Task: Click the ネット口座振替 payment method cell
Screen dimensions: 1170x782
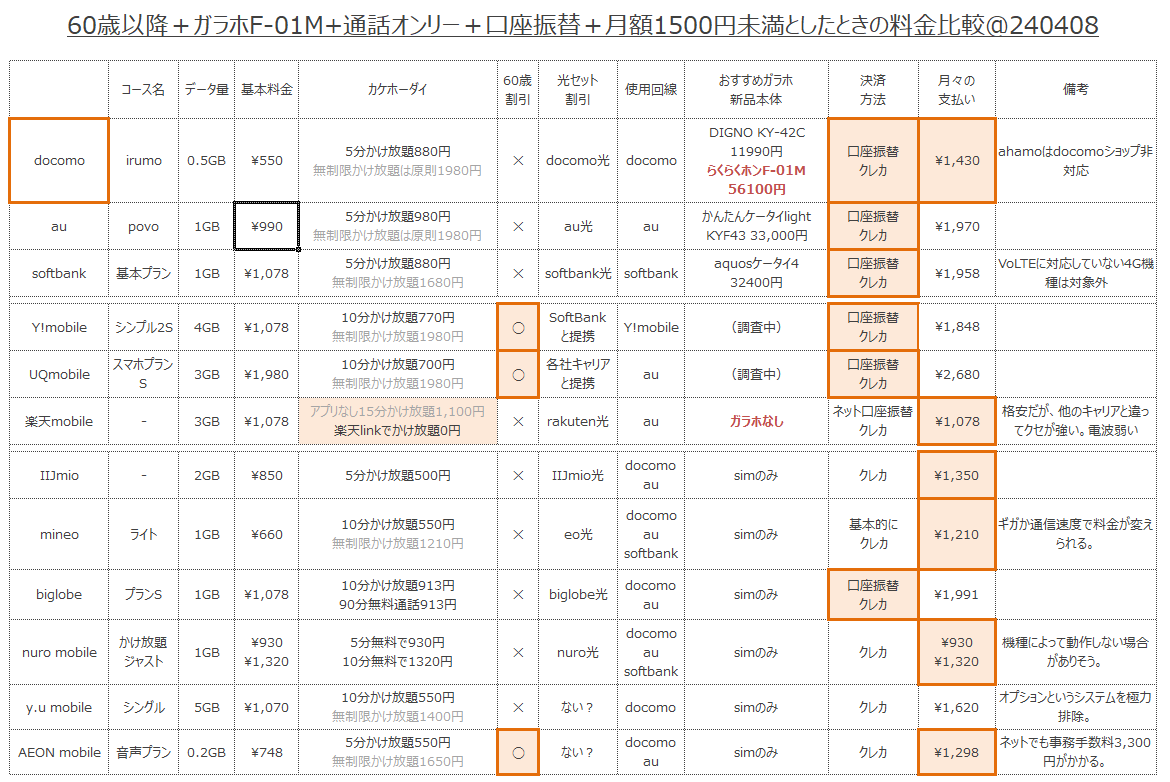Action: tap(873, 421)
